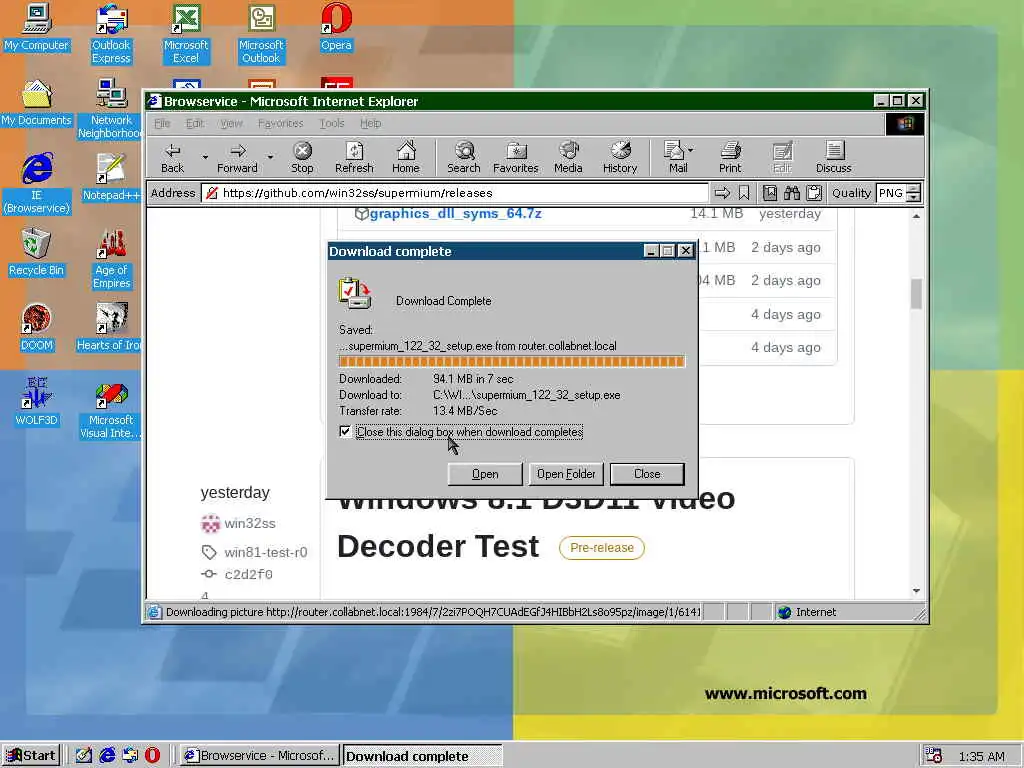Open the c2d2f0 commit link
1024x768 pixels.
point(249,575)
